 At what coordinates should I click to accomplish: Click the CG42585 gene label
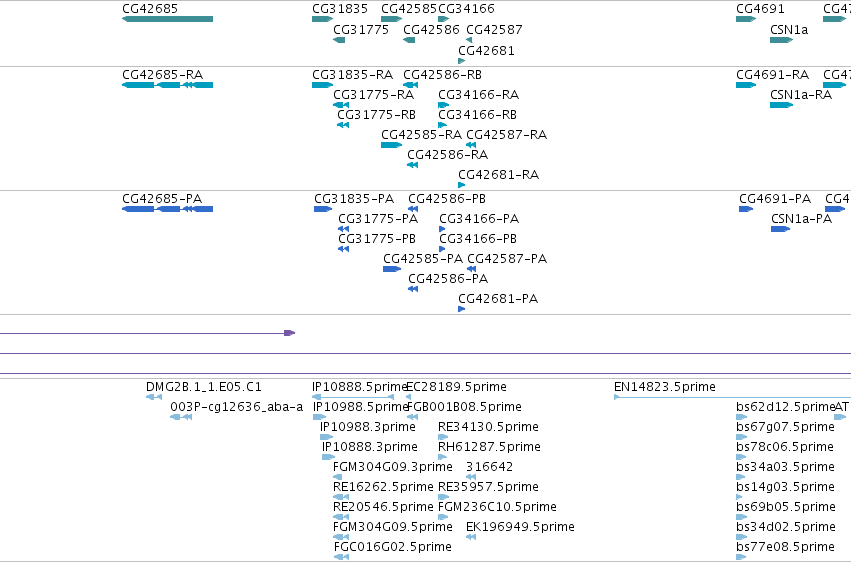pyautogui.click(x=409, y=9)
